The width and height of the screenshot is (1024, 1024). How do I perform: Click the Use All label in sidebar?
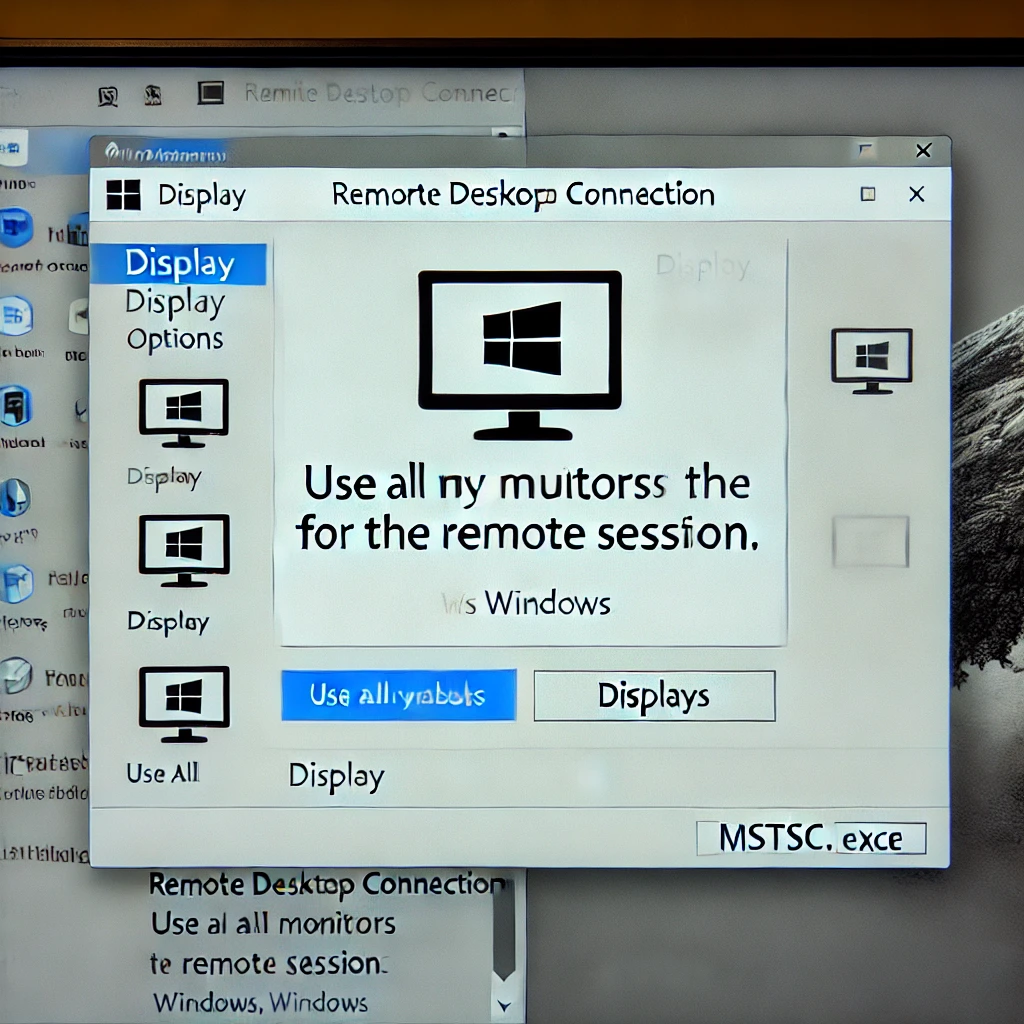163,773
